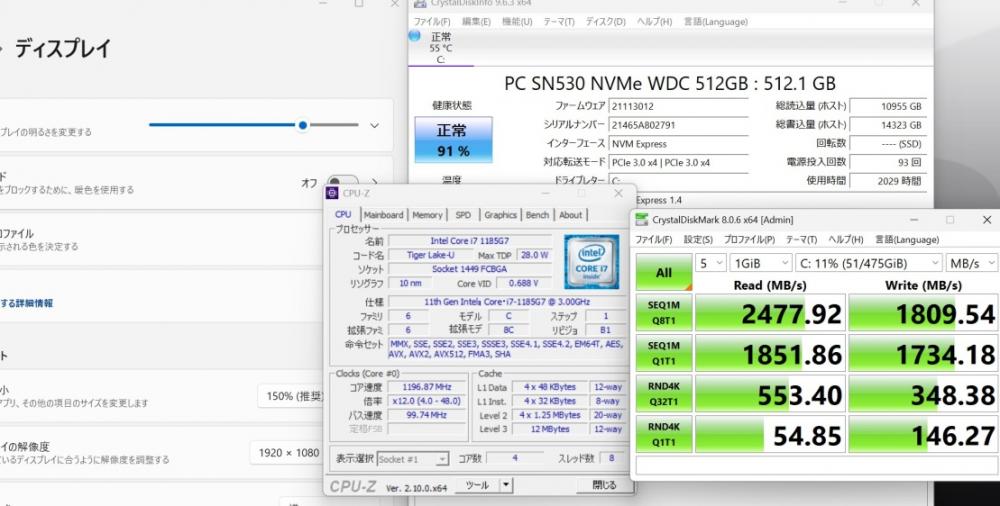Expand the brightness section chevron
The image size is (1000, 506).
click(374, 126)
